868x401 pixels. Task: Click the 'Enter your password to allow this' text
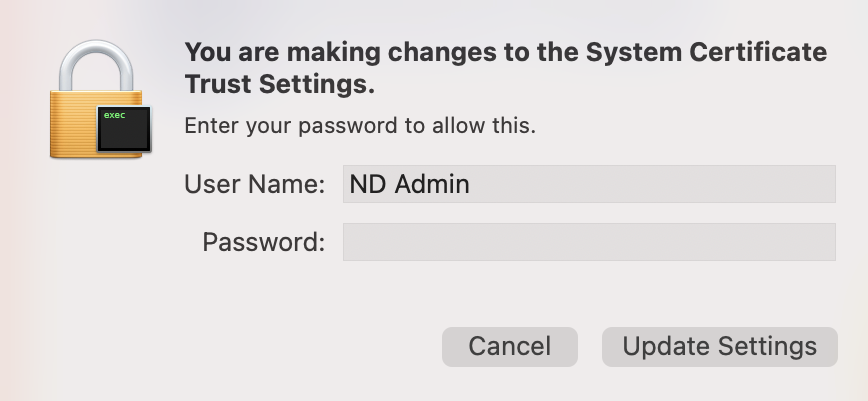tap(360, 126)
